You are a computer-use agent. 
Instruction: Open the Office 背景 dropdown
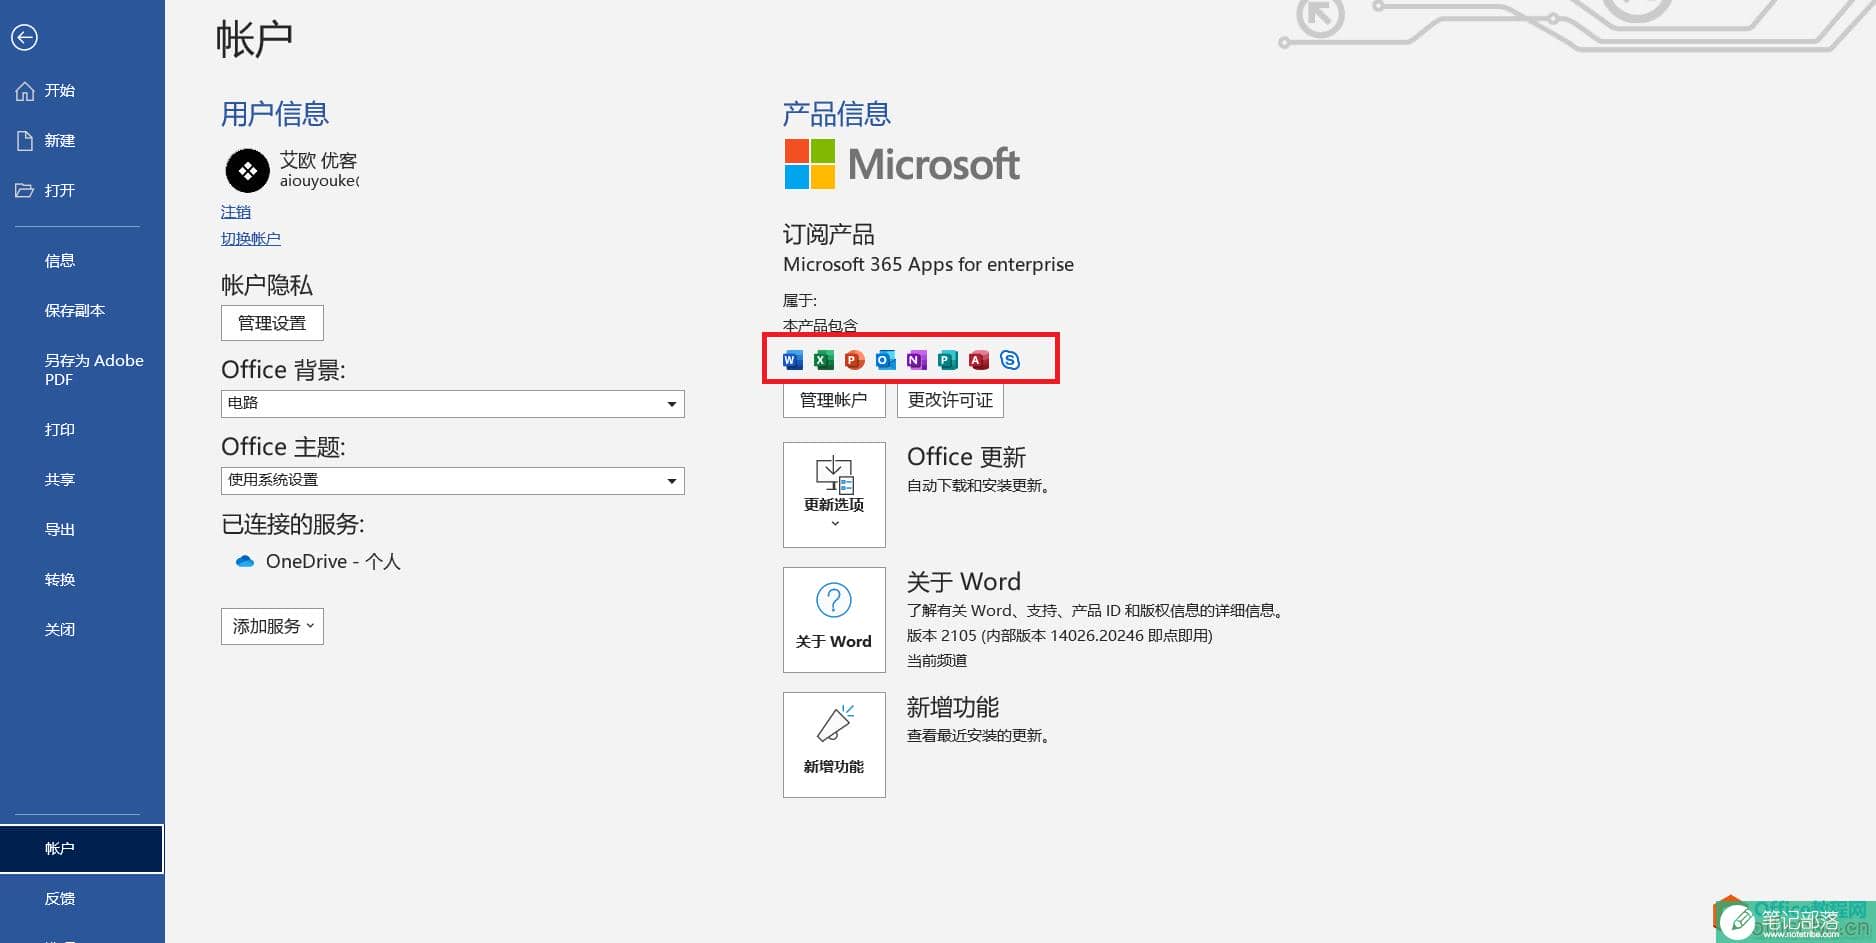point(453,403)
